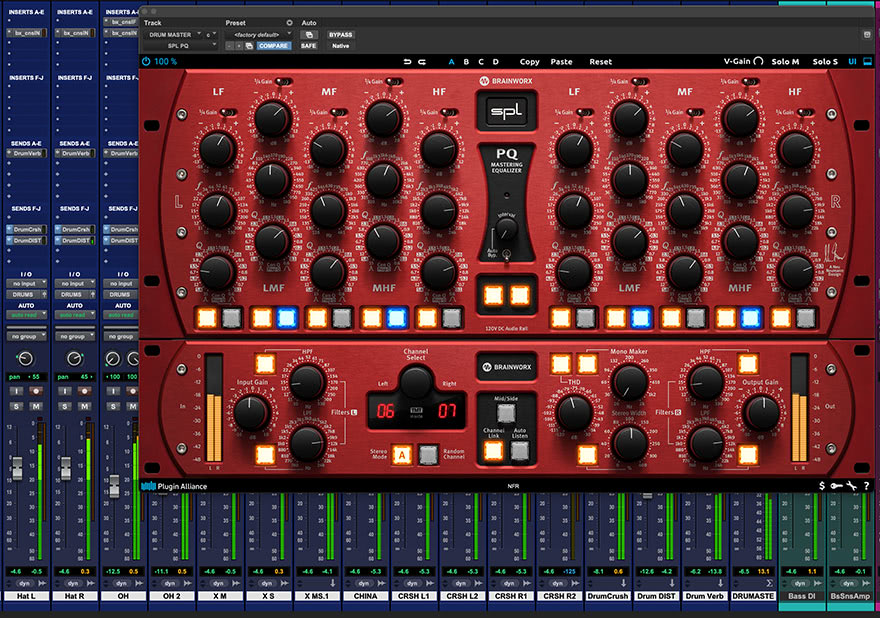Enable the Auto Listen button
This screenshot has height=618, width=880.
point(520,450)
